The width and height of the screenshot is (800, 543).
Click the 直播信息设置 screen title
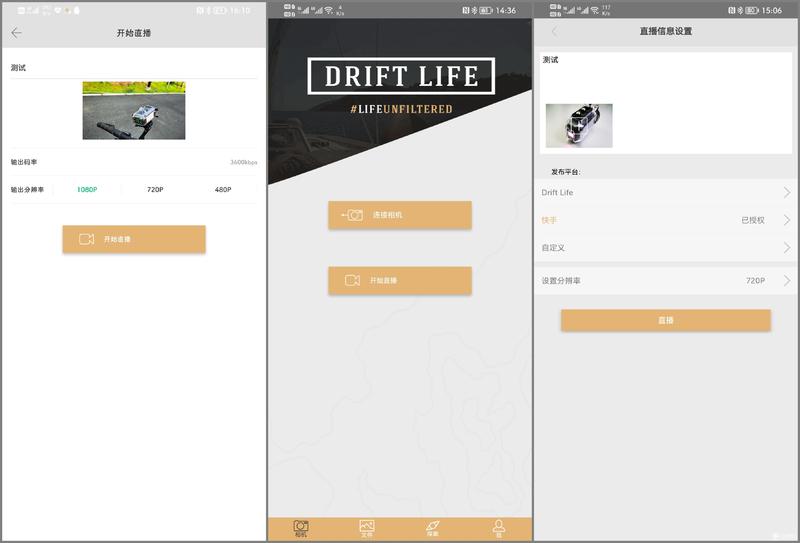[x=666, y=31]
